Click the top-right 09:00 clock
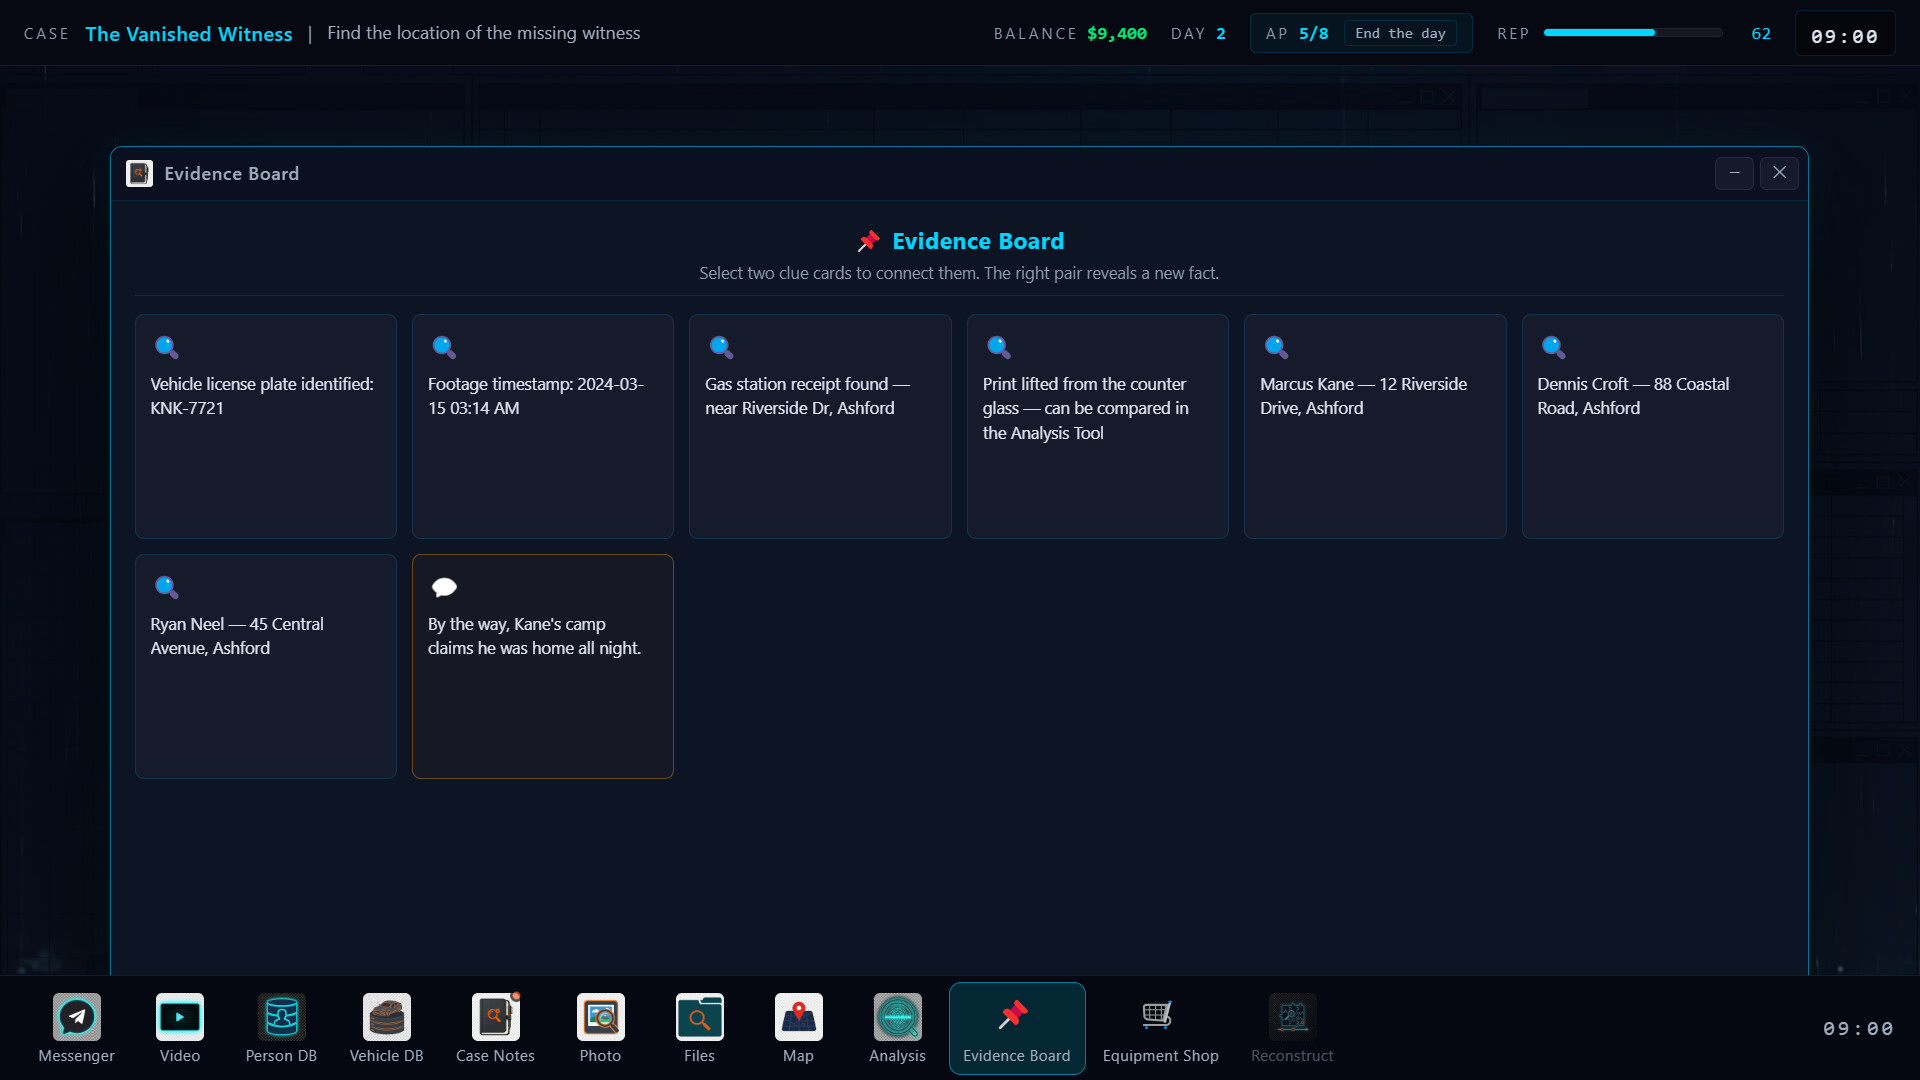 [1845, 36]
